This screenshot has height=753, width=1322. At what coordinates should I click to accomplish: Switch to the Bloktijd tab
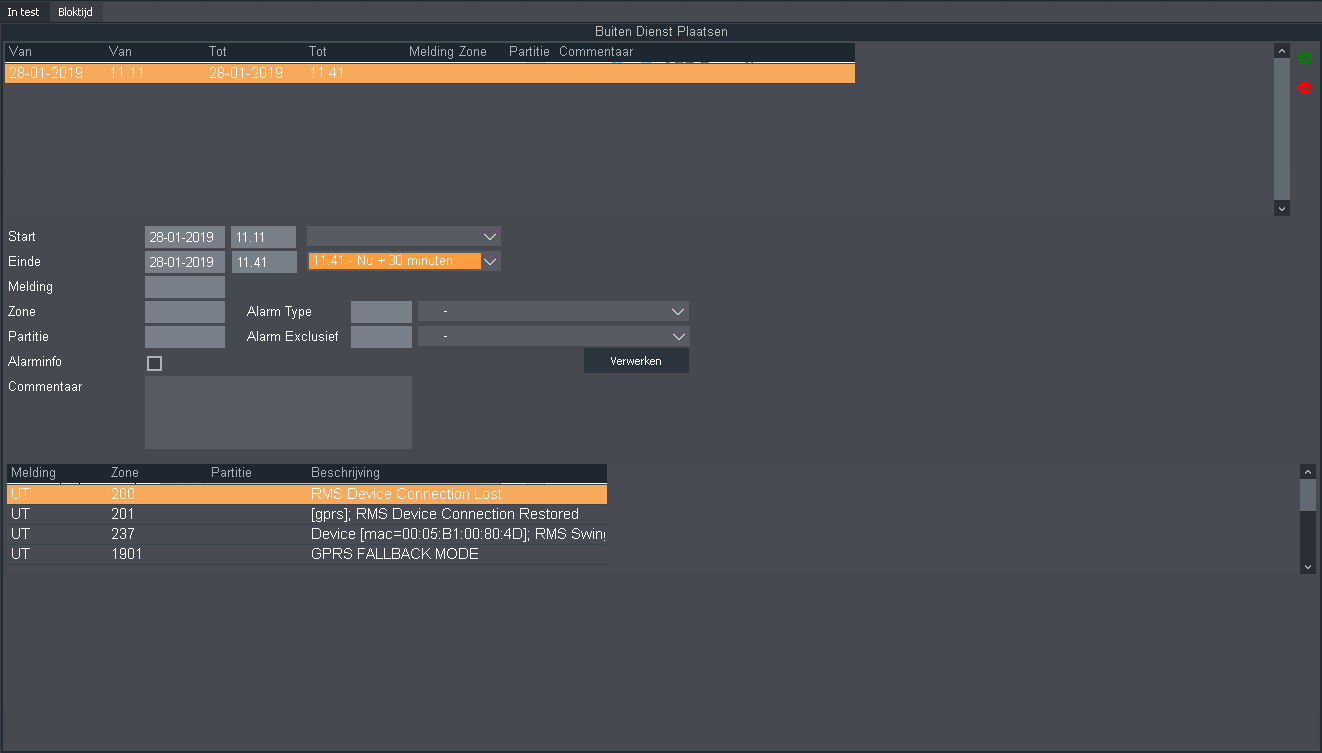pyautogui.click(x=75, y=12)
